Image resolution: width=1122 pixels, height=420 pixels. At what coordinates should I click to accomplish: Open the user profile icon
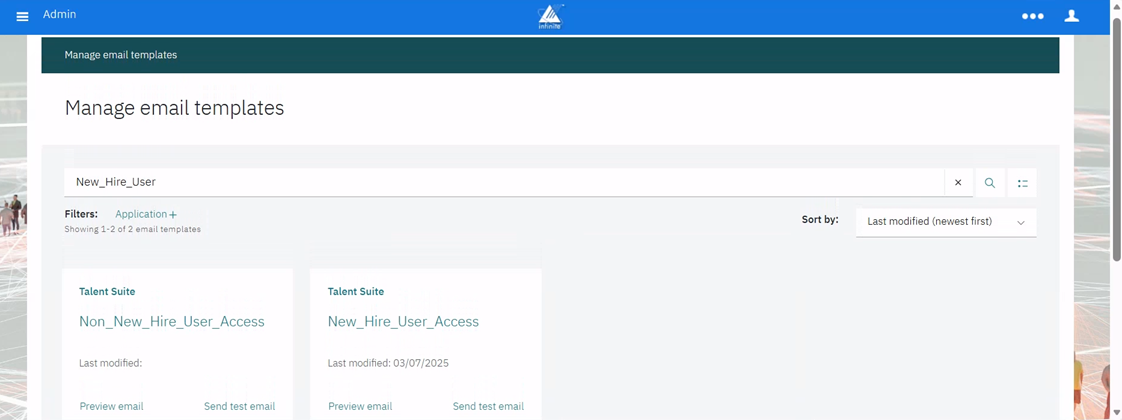[x=1071, y=16]
